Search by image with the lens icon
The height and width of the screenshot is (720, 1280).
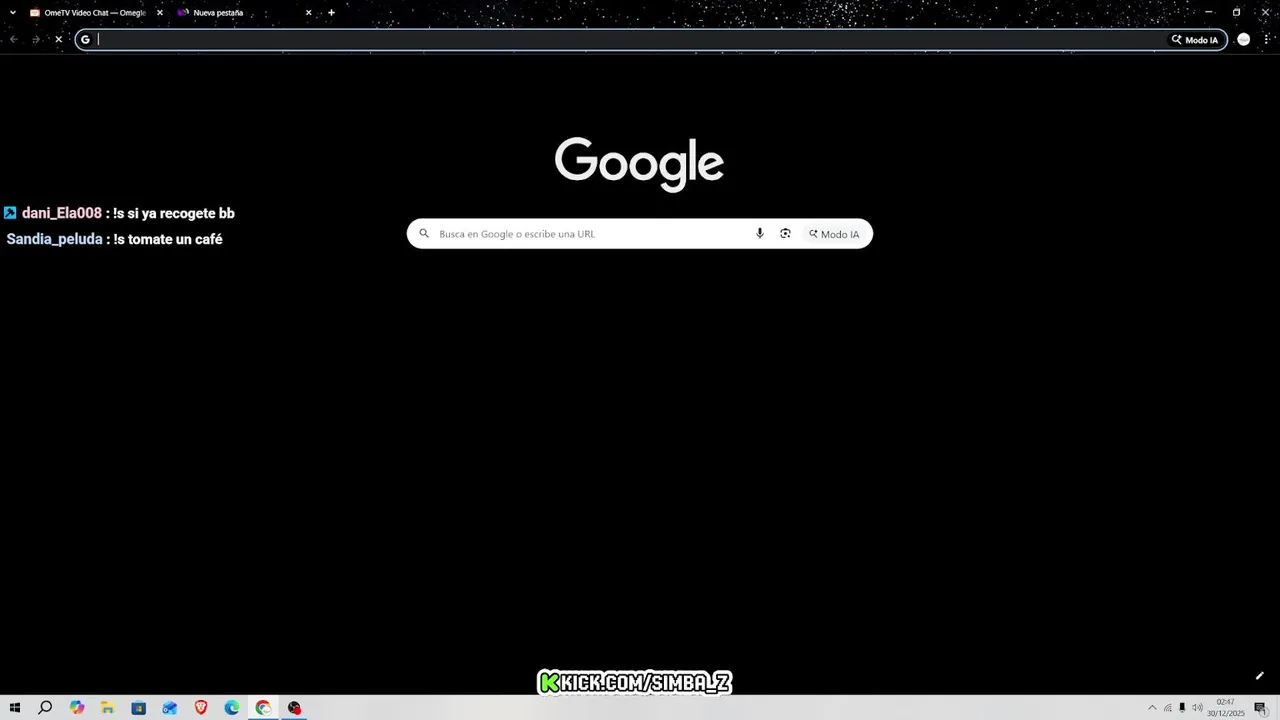point(785,234)
